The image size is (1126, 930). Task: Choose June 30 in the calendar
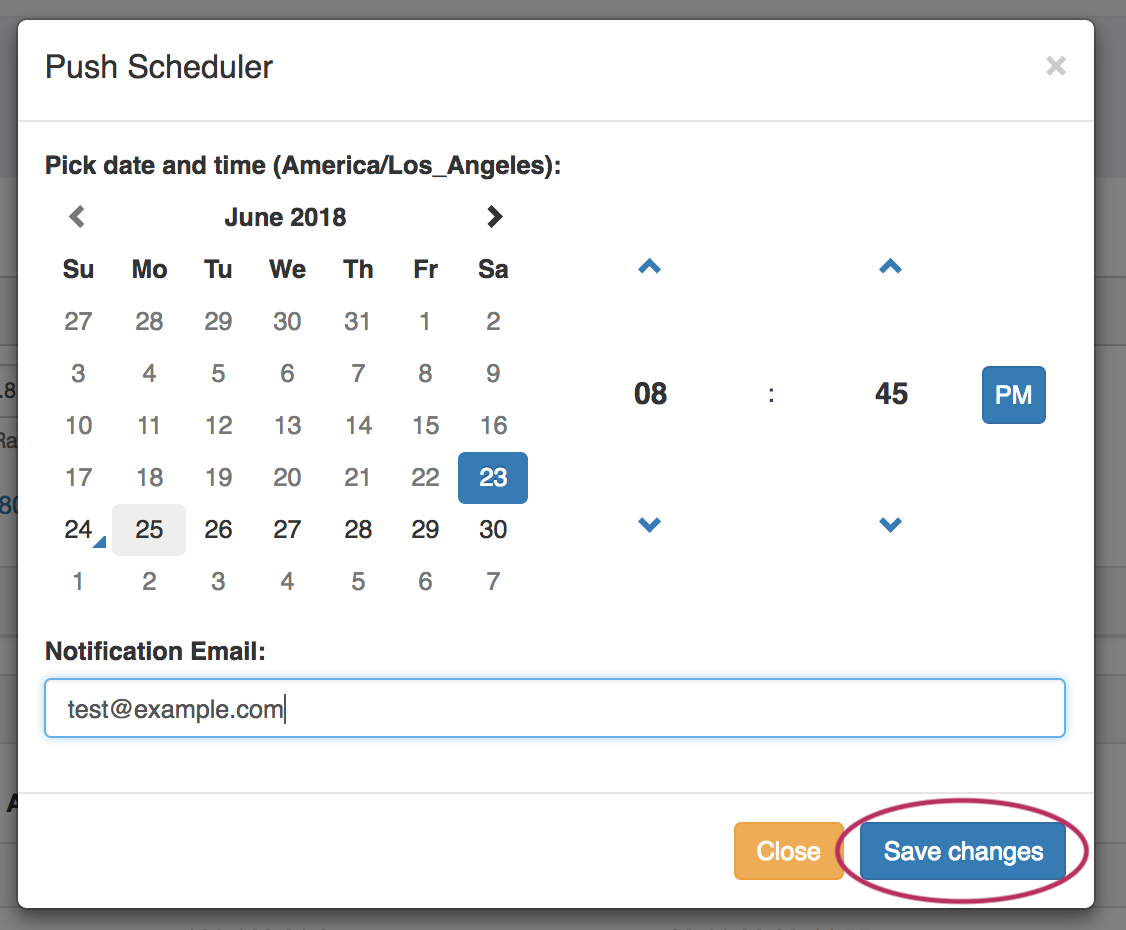point(493,530)
